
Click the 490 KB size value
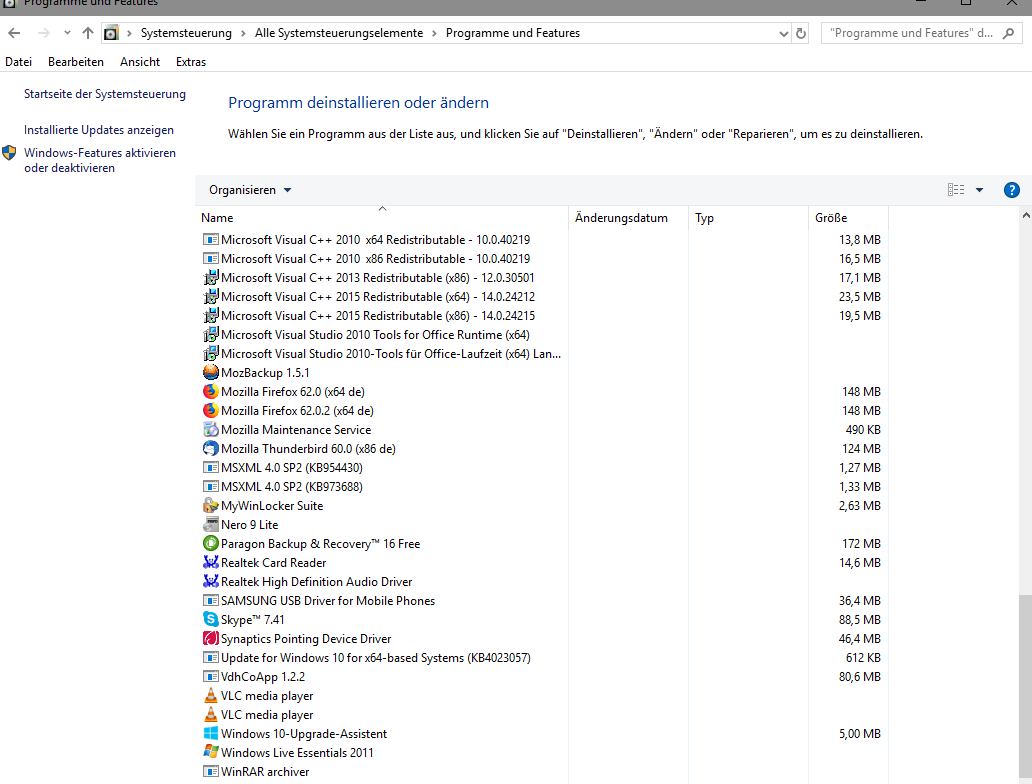point(863,430)
